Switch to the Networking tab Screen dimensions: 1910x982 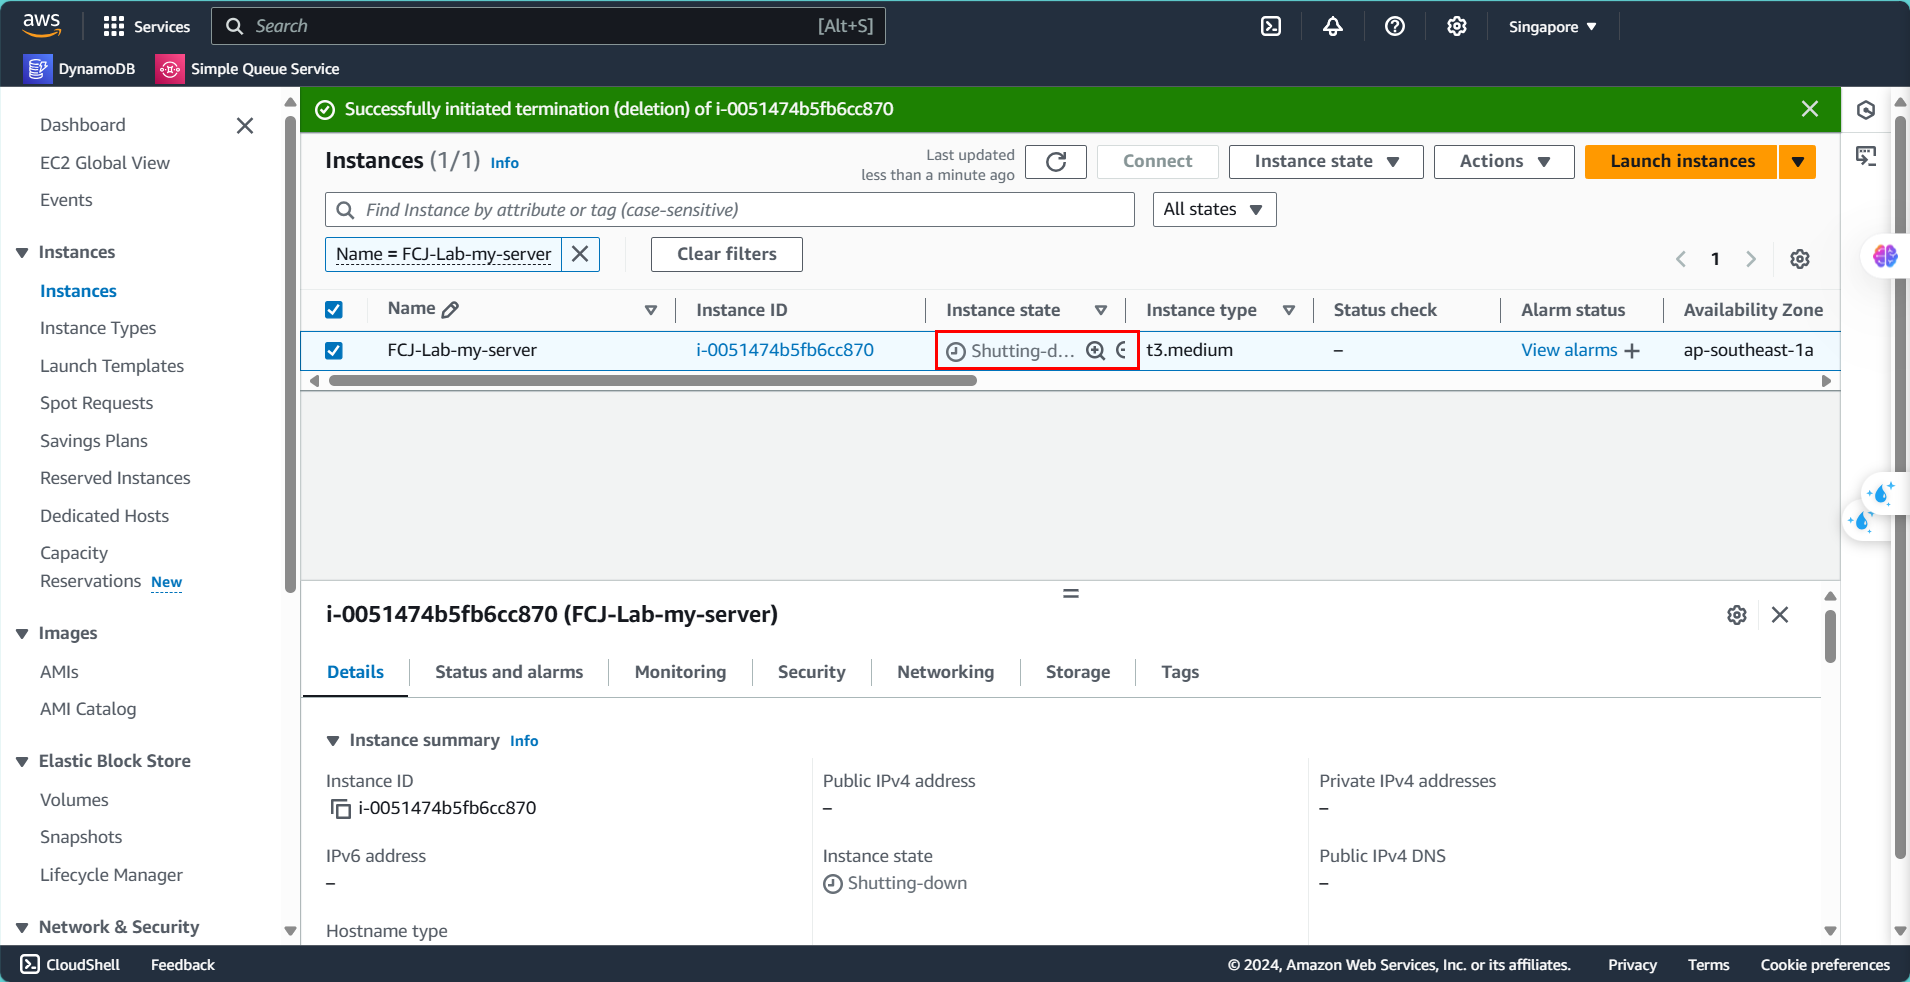945,672
